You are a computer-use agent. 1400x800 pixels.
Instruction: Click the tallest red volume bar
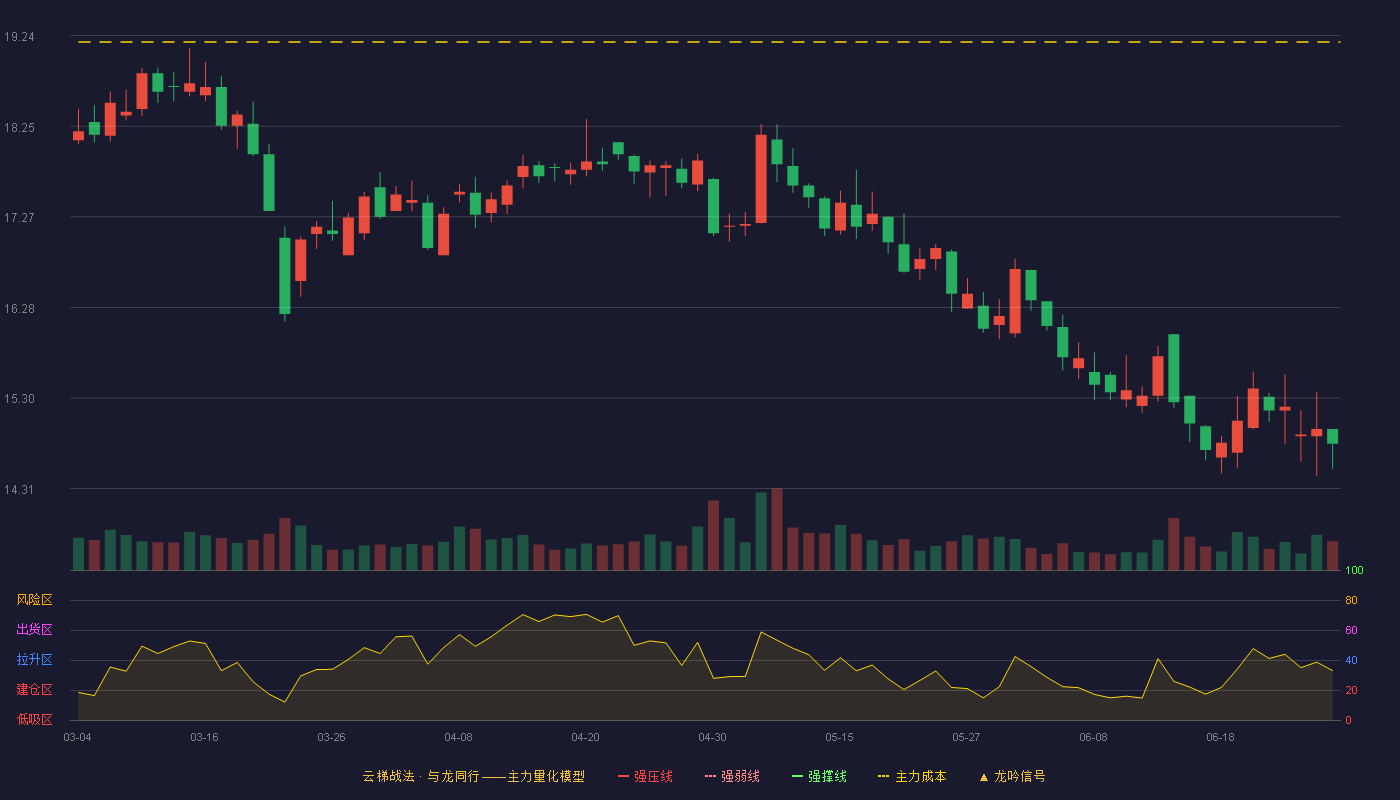click(777, 529)
